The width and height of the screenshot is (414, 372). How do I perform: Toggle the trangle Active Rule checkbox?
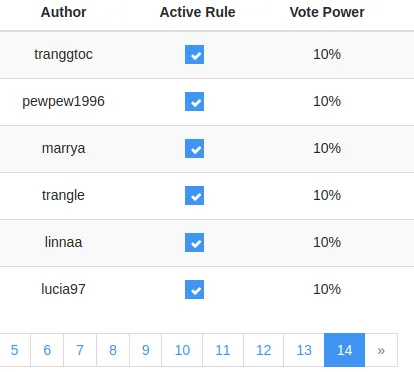pos(194,195)
